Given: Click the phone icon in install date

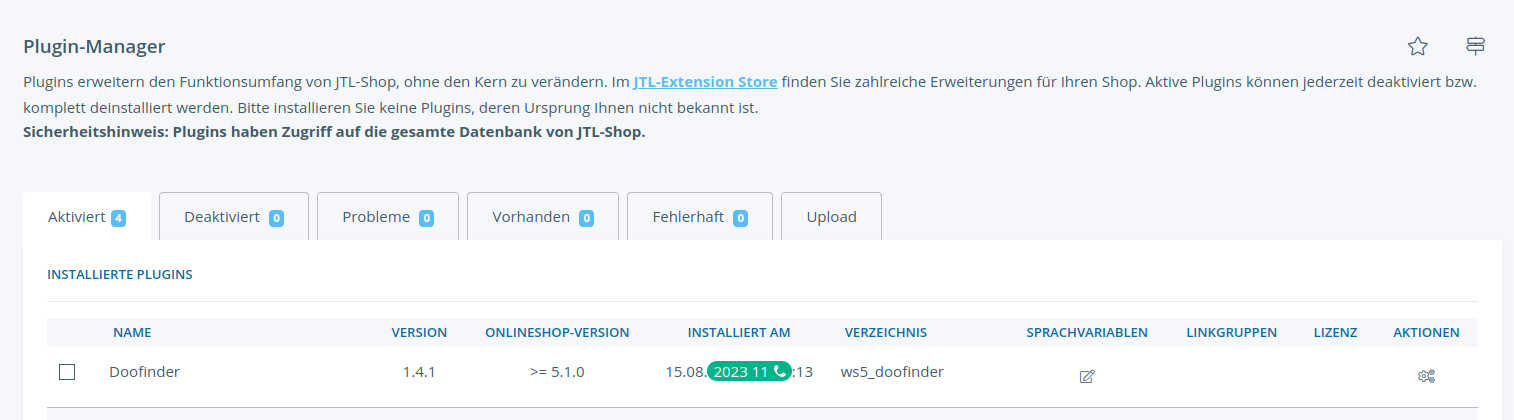Looking at the screenshot, I should (x=780, y=371).
